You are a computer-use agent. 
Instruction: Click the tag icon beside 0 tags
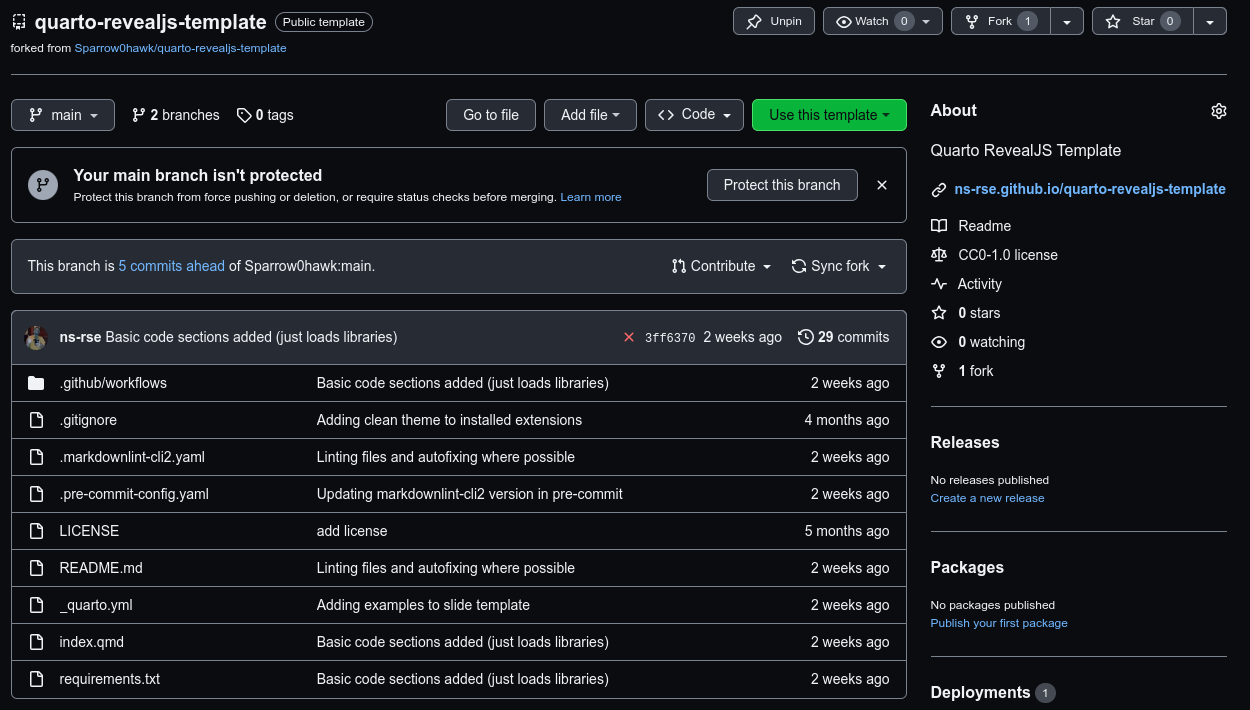pyautogui.click(x=244, y=115)
